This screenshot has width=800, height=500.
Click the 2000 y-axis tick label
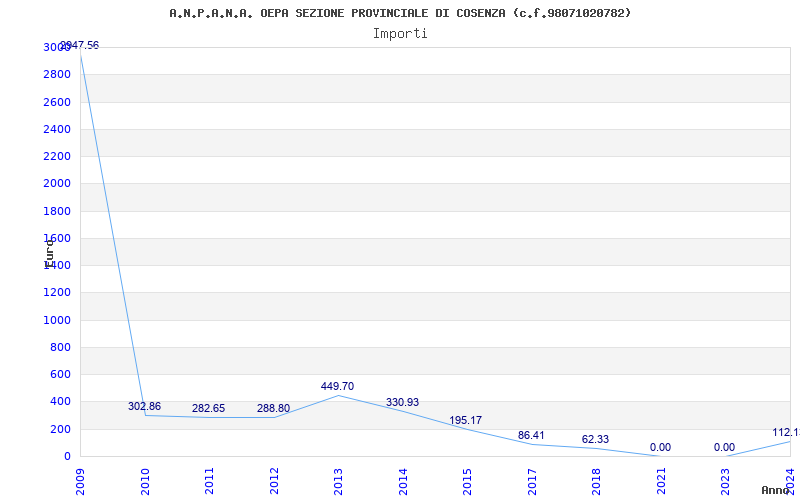pyautogui.click(x=57, y=183)
